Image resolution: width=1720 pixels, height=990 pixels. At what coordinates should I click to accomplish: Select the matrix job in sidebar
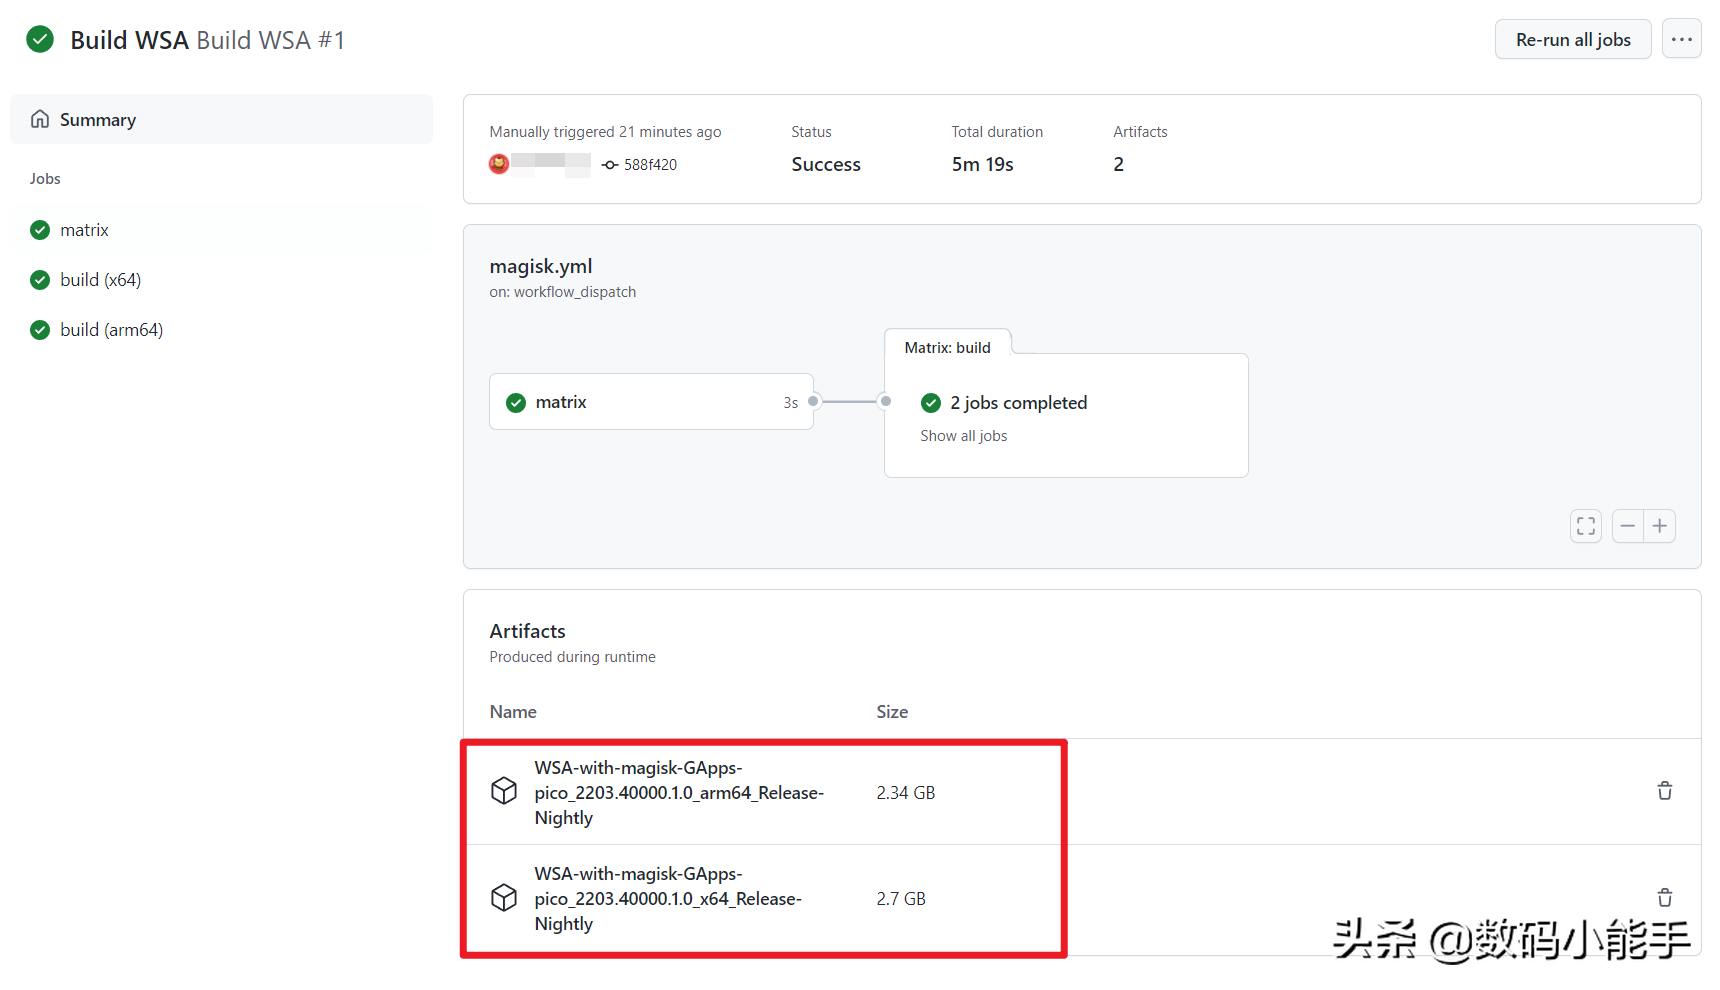[84, 230]
